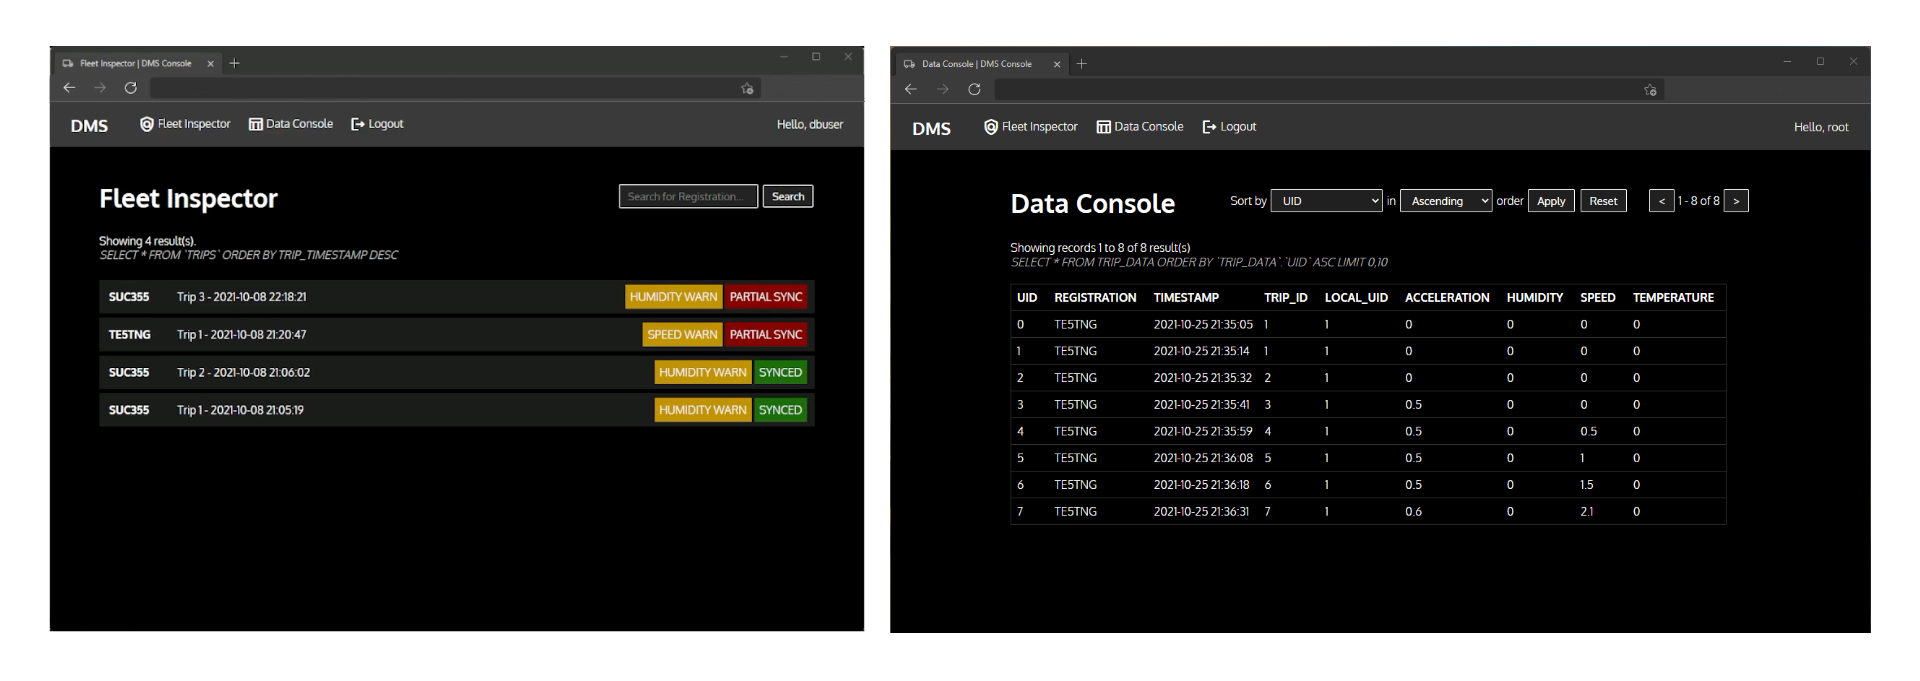This screenshot has width=1920, height=681.
Task: Click the TRIP_ID column header
Action: (x=1286, y=298)
